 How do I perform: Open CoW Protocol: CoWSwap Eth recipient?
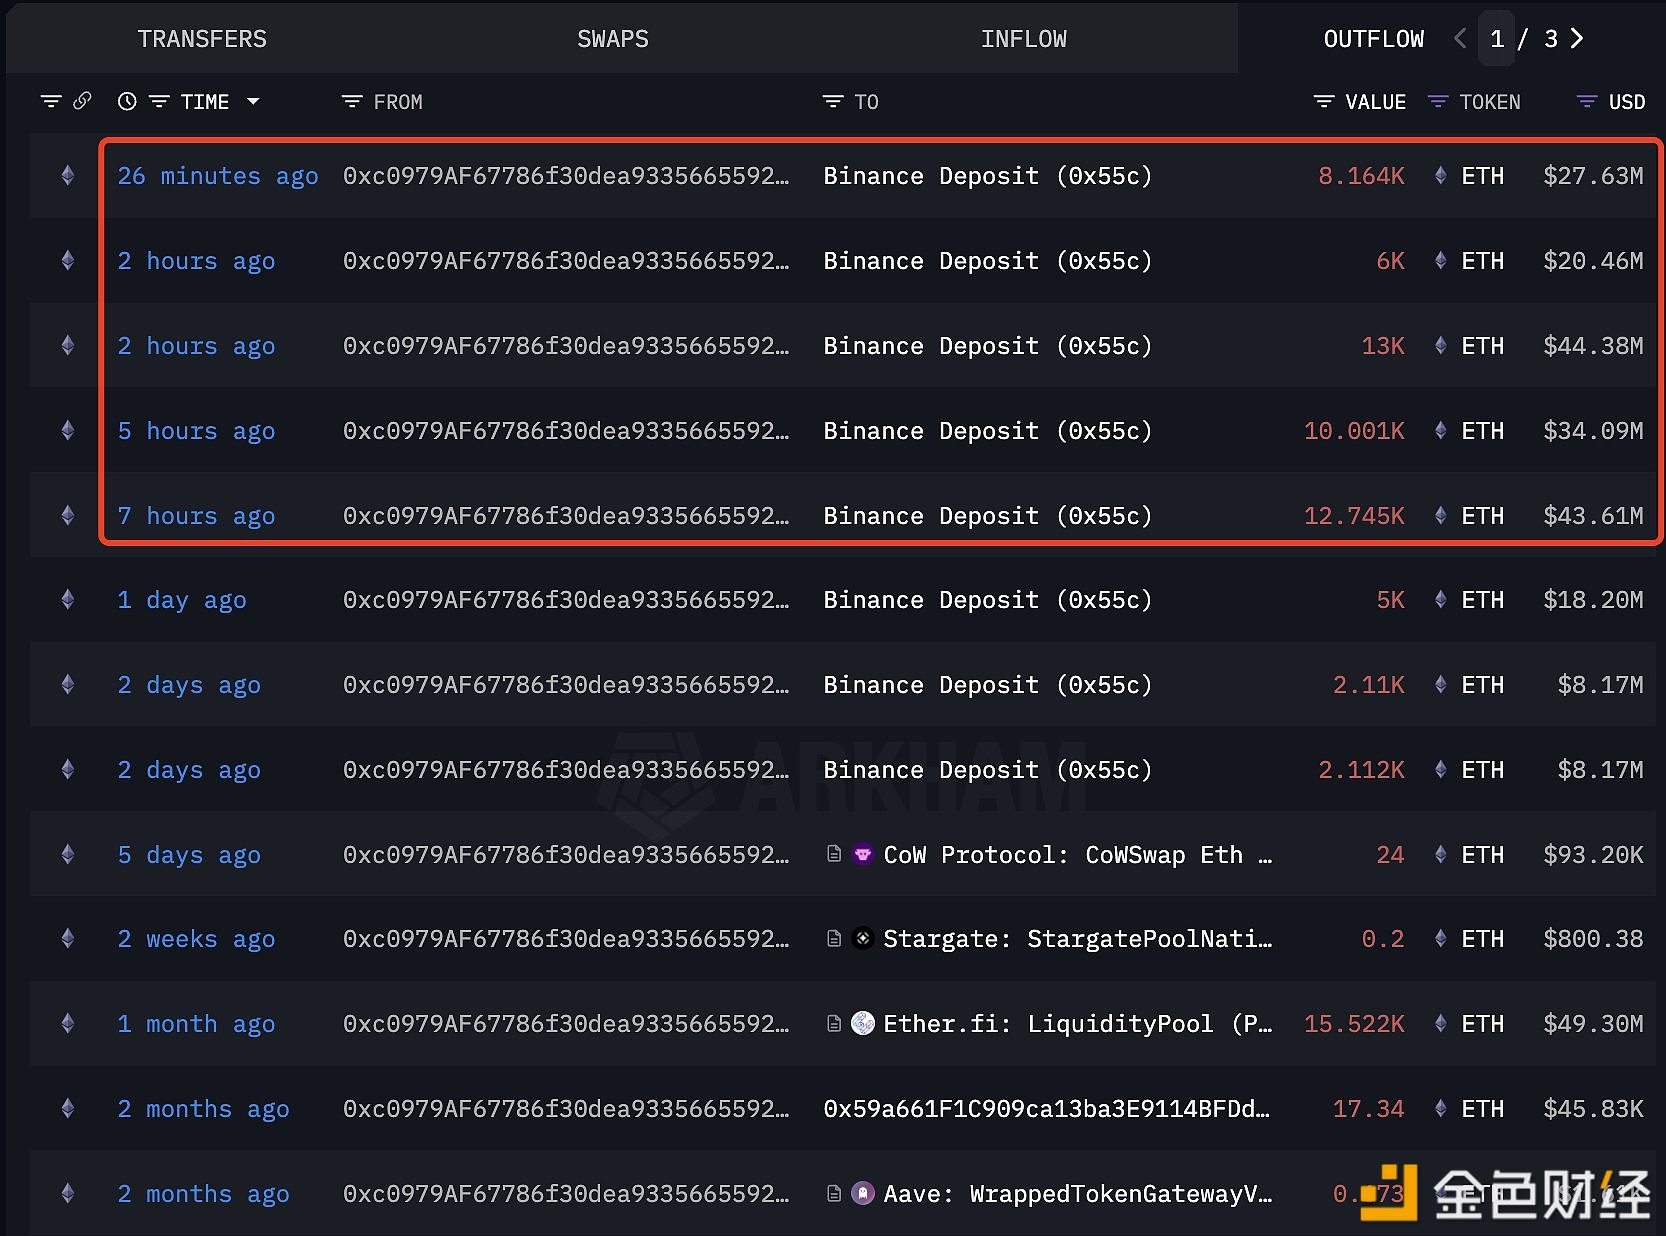point(1077,855)
